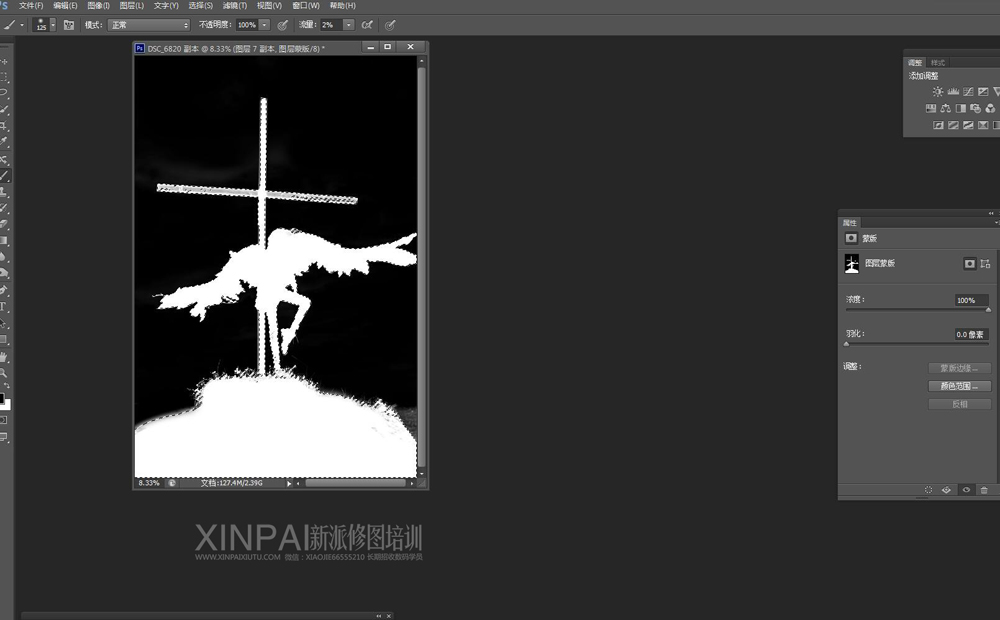Add a Black & White adjustment

pyautogui.click(x=960, y=108)
